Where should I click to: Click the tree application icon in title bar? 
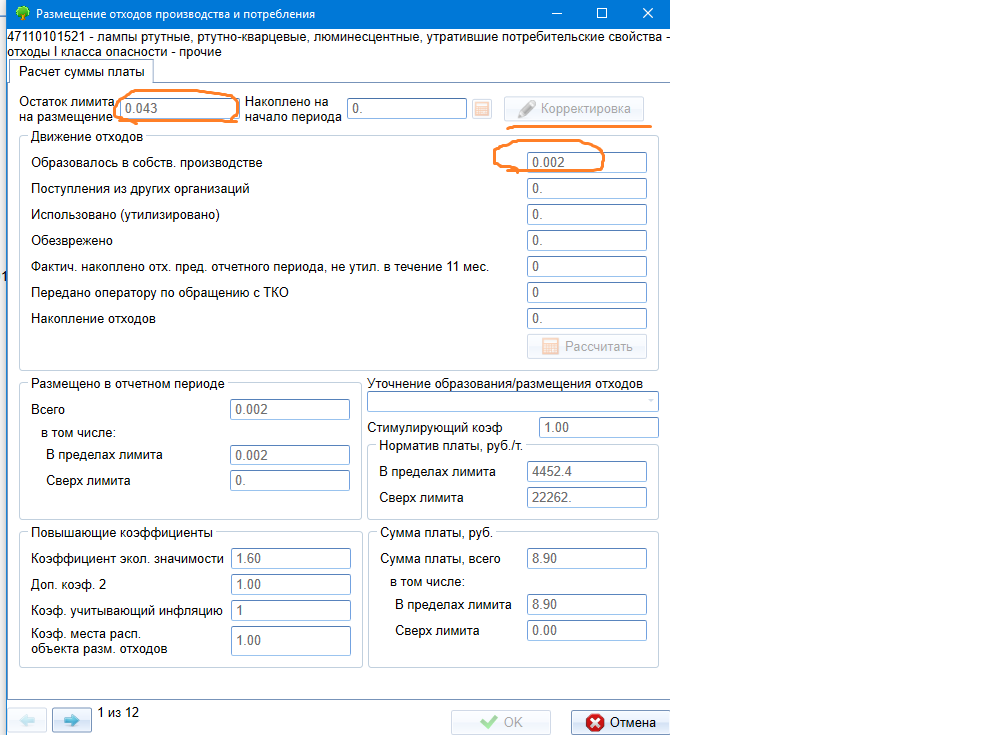coord(22,14)
